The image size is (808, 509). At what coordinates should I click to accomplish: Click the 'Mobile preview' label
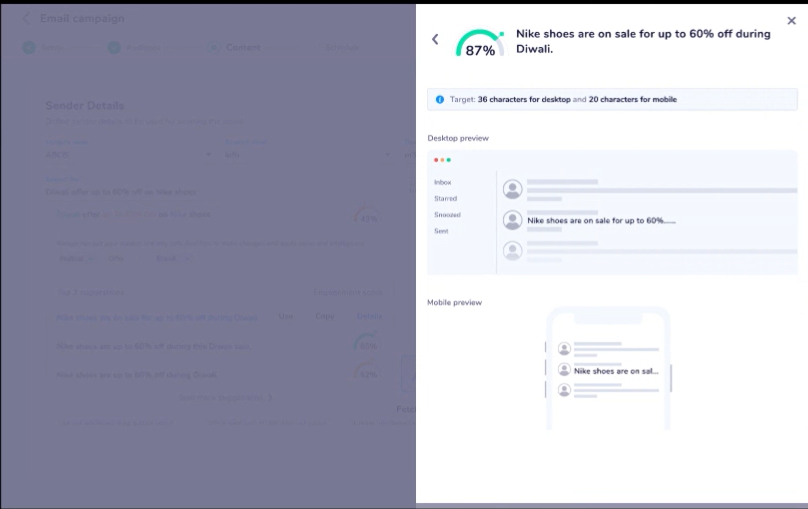[454, 302]
